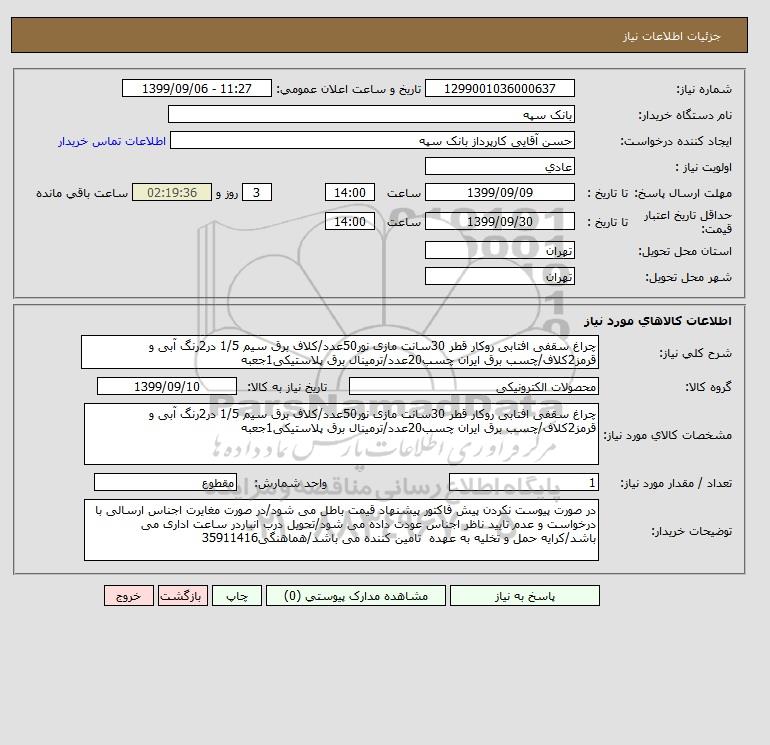Click the price validity date 1399/09/30
This screenshot has width=770, height=745.
coord(499,221)
